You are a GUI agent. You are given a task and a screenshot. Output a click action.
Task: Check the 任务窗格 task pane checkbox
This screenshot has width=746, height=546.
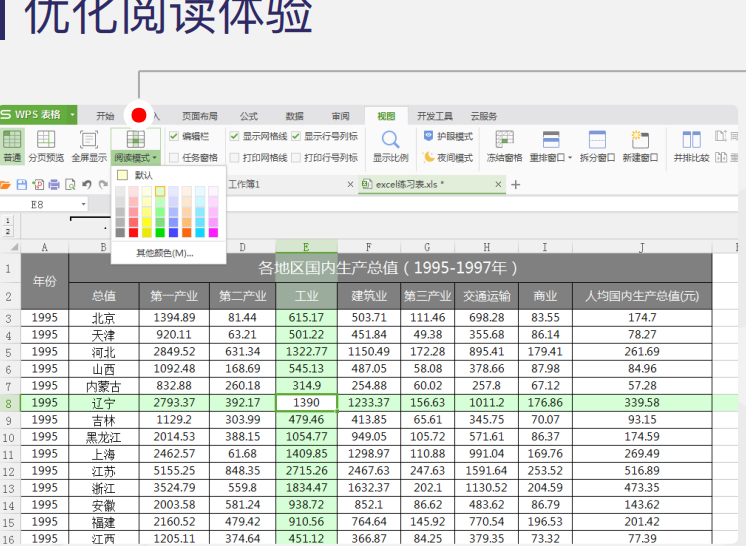pyautogui.click(x=174, y=157)
